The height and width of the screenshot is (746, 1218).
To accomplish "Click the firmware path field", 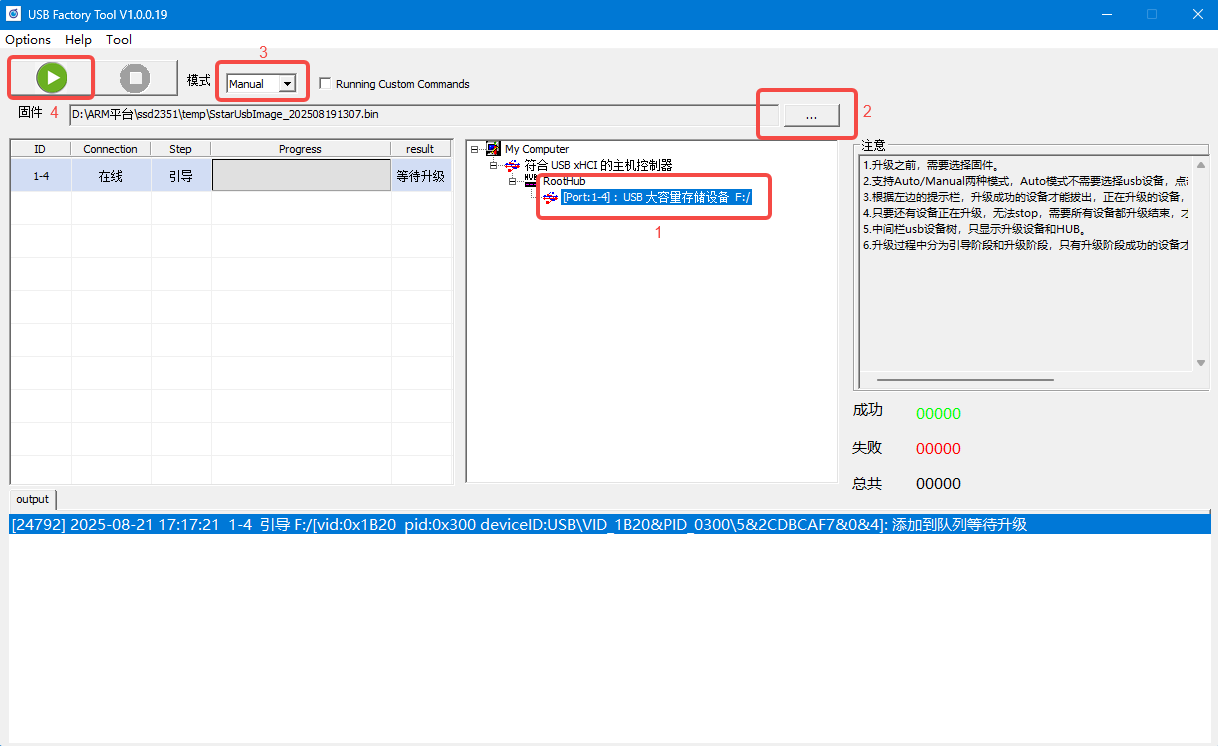I will click(x=424, y=114).
